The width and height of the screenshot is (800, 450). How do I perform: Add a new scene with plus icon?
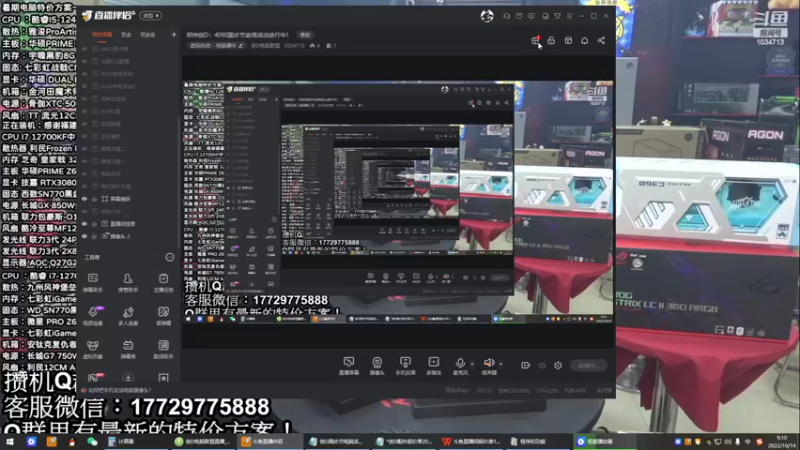pyautogui.click(x=174, y=35)
